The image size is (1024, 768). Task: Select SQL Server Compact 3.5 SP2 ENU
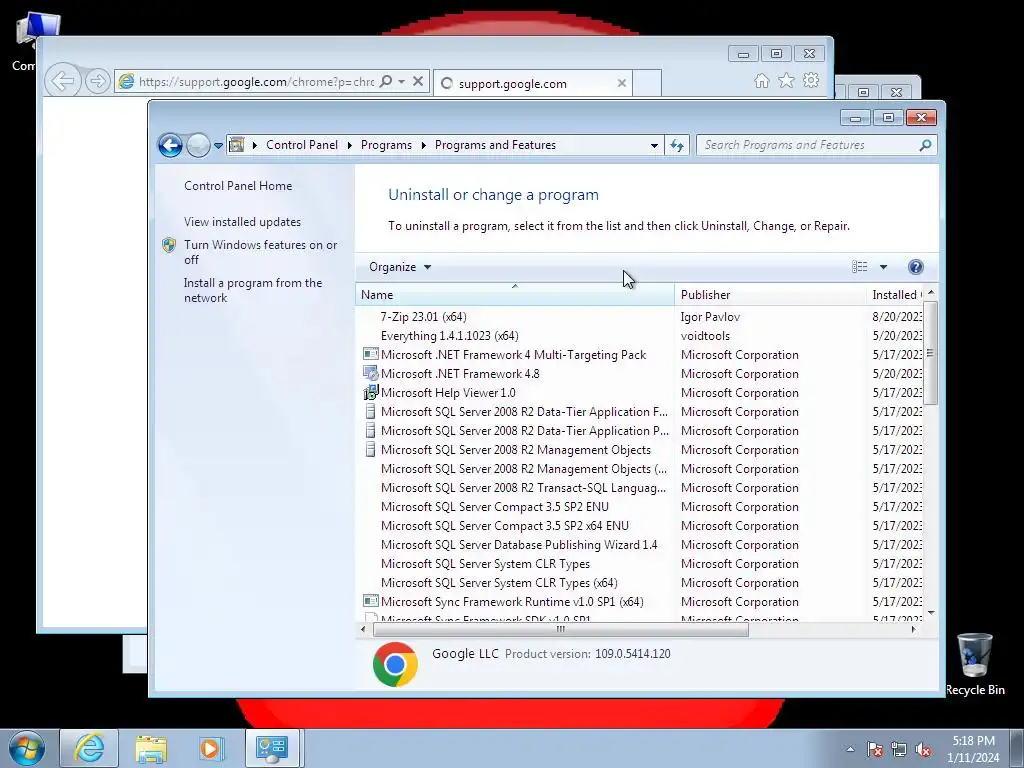click(x=494, y=507)
